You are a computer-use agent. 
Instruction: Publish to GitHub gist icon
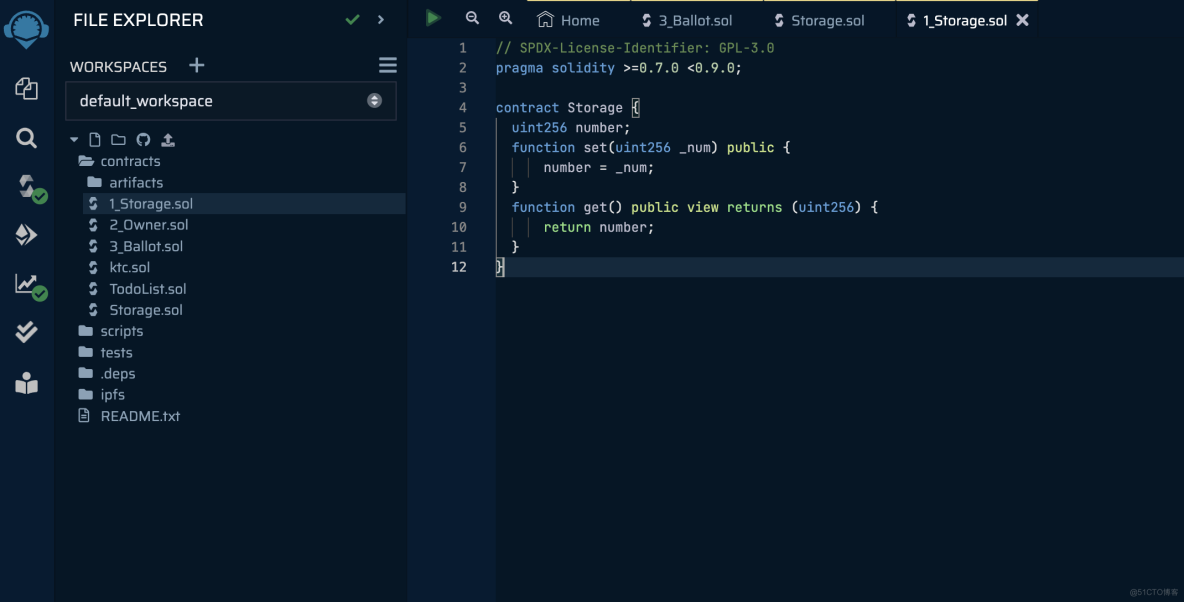click(x=143, y=140)
